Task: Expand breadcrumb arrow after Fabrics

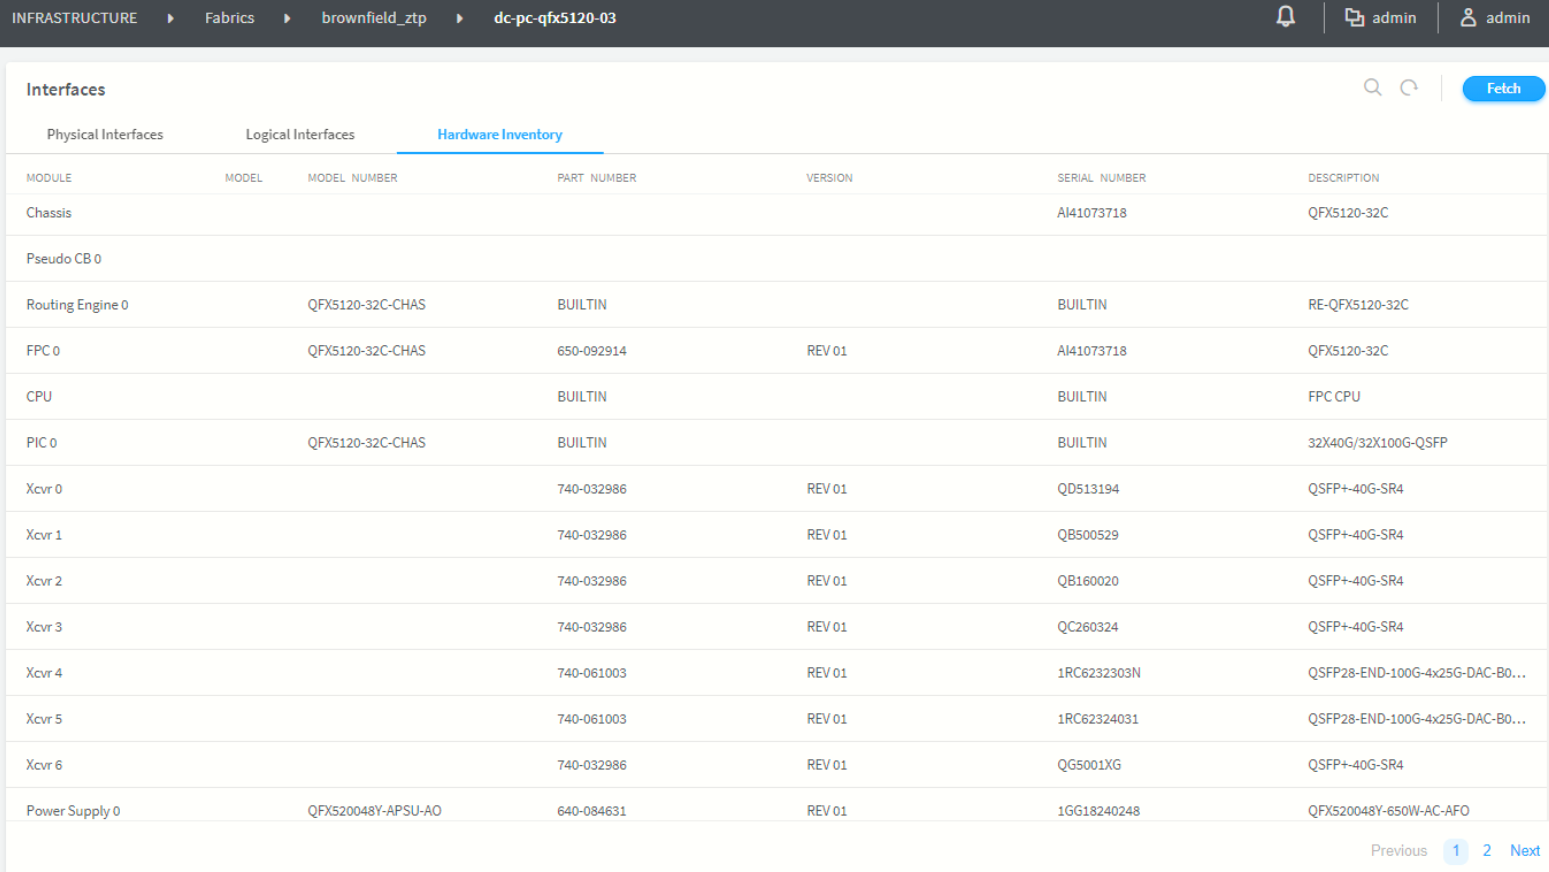Action: [287, 18]
